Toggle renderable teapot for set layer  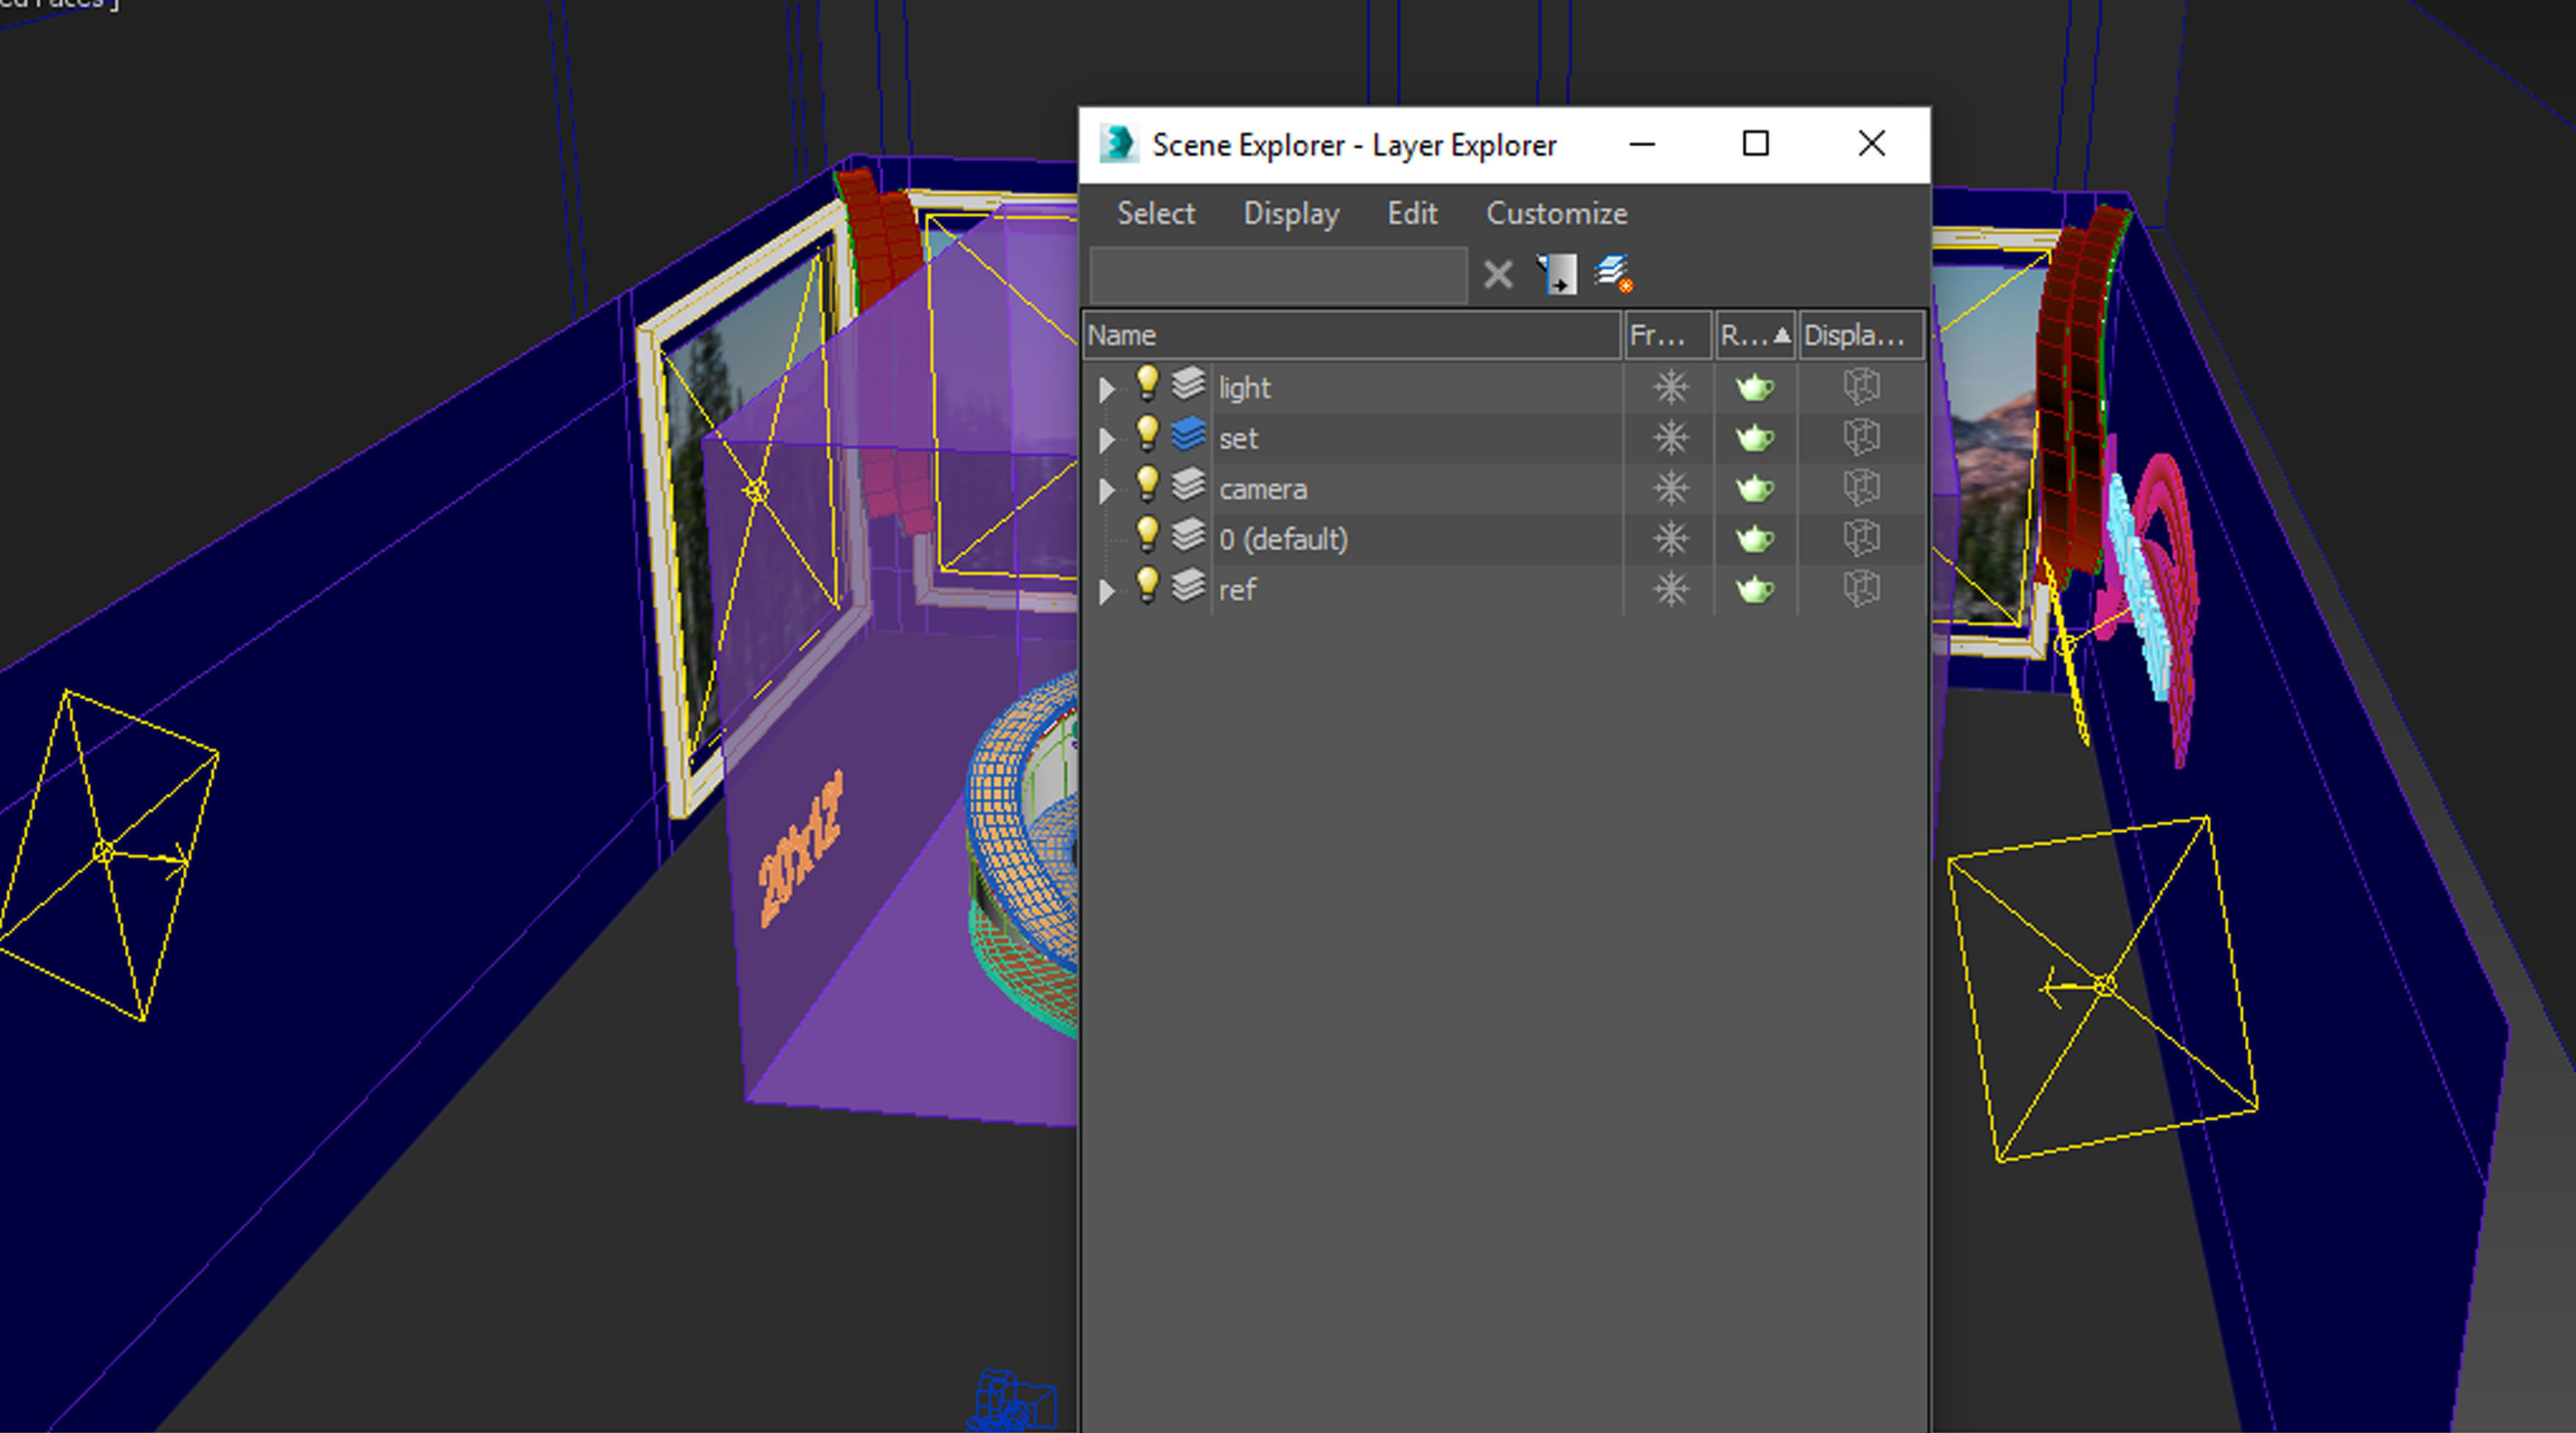pos(1754,438)
